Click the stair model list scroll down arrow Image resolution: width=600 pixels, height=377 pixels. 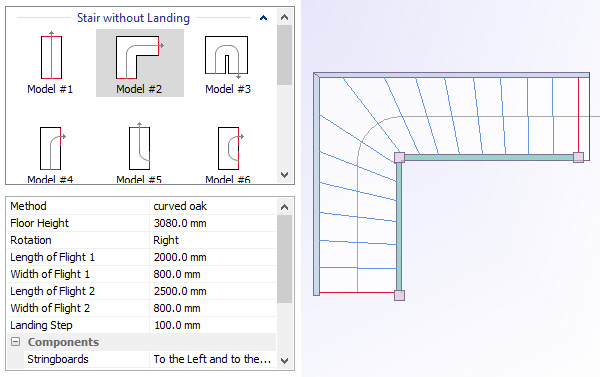click(x=284, y=175)
